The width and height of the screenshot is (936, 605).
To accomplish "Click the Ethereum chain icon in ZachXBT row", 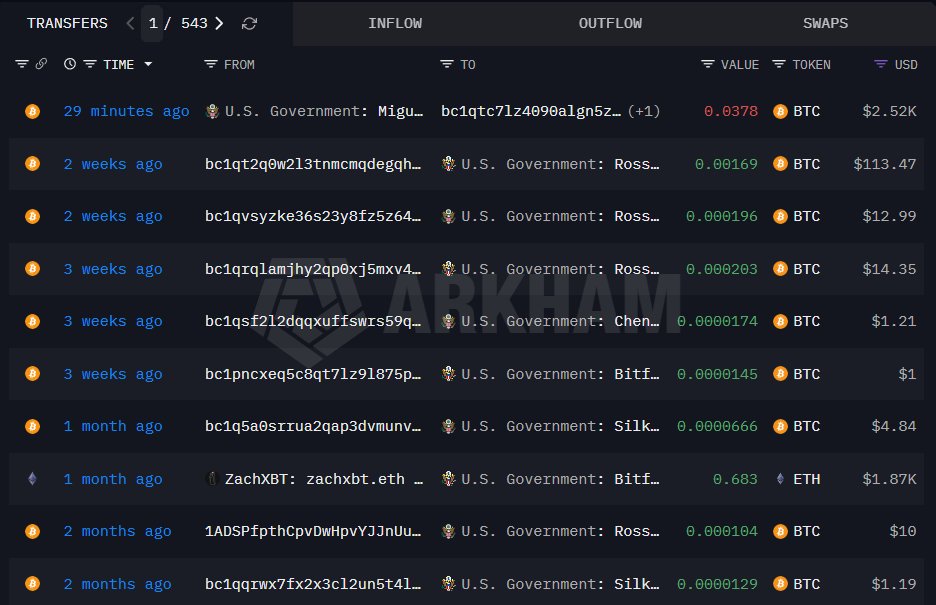I will [x=33, y=479].
